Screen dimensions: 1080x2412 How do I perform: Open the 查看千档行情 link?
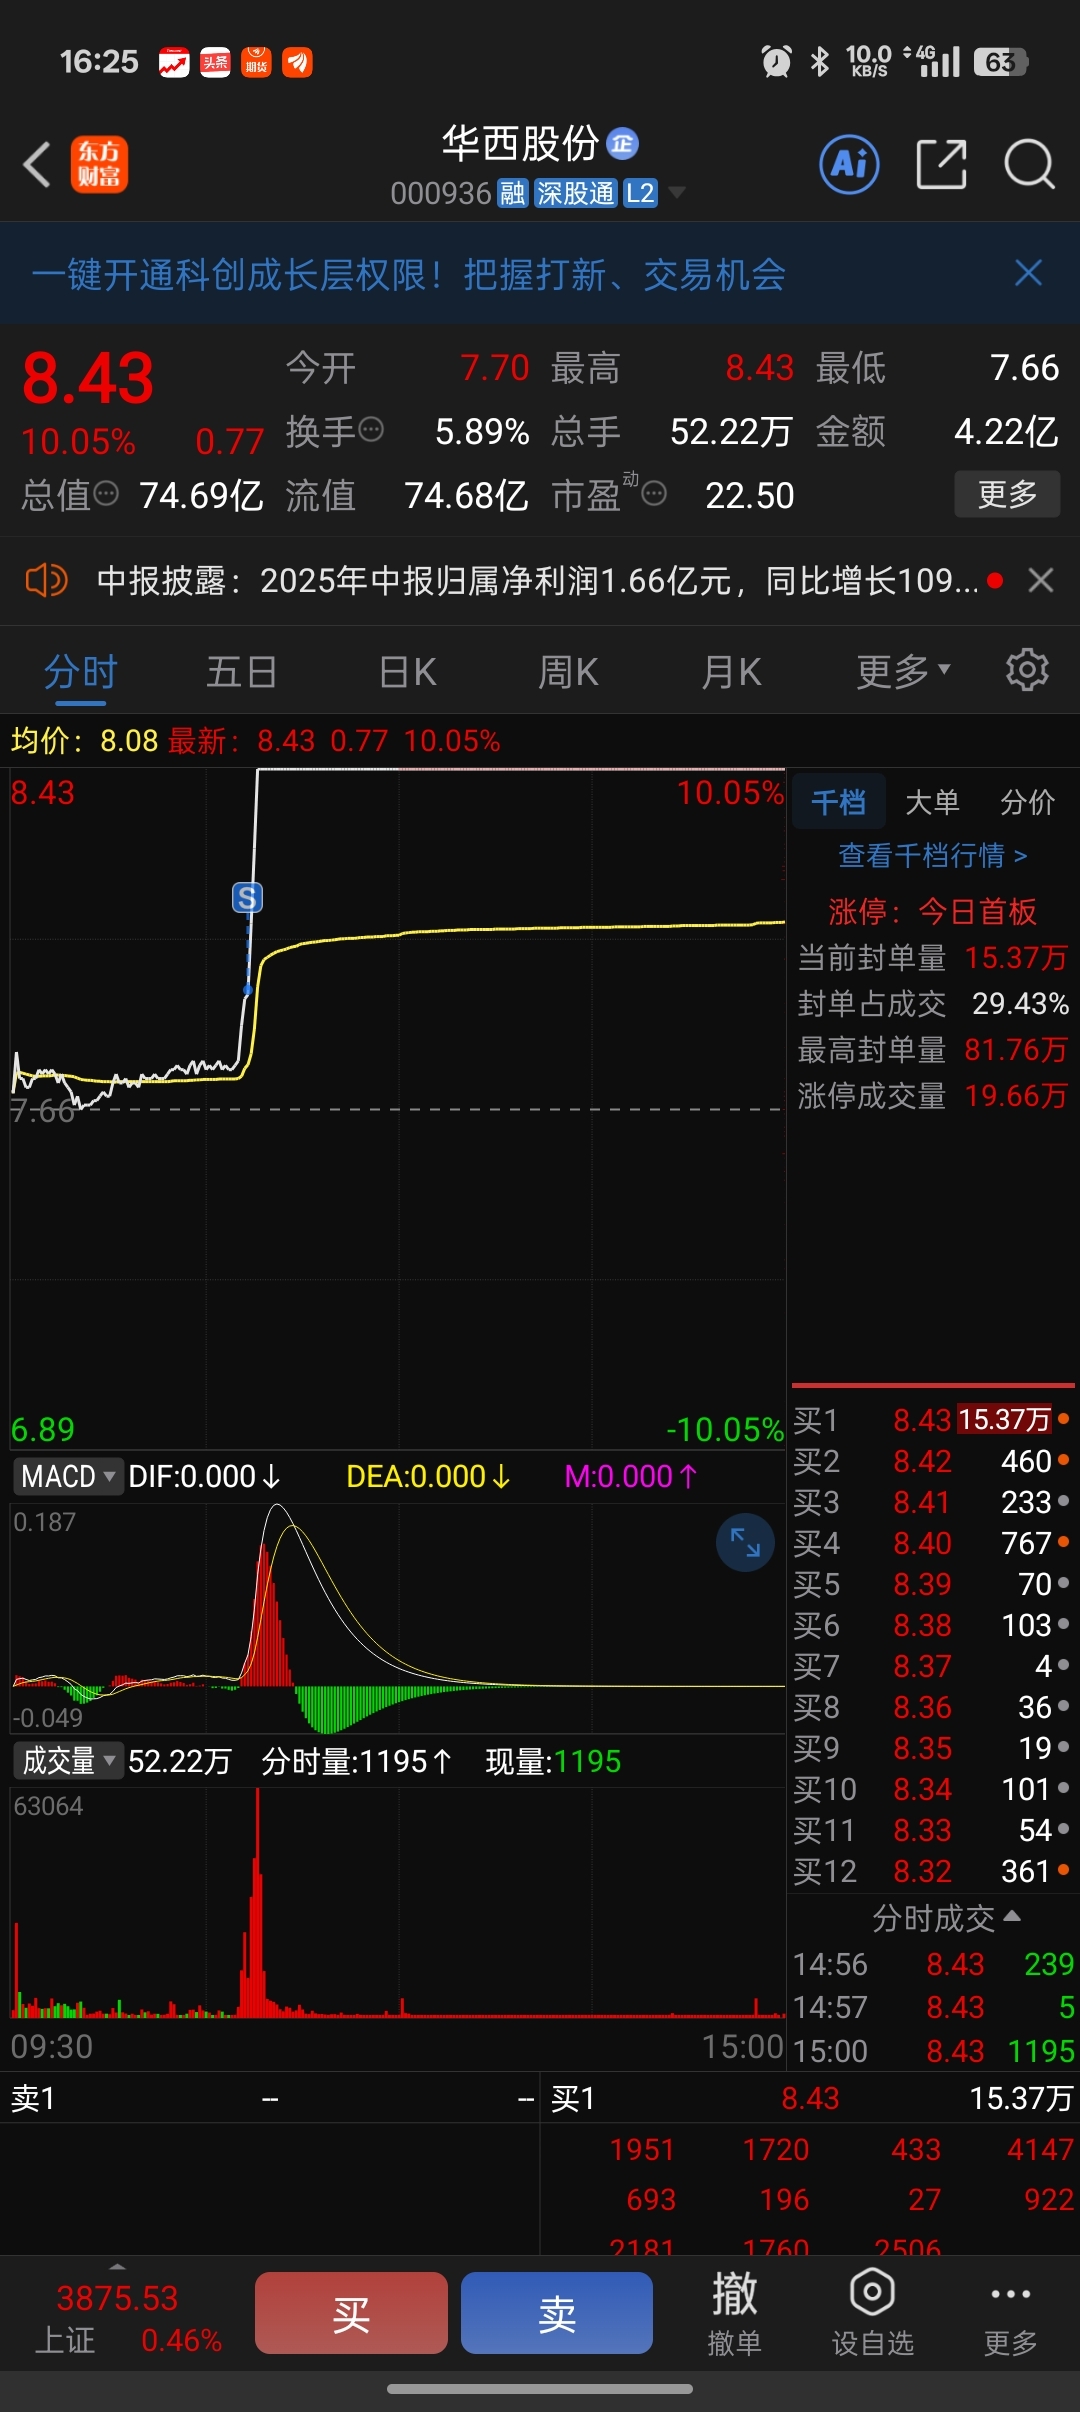932,855
